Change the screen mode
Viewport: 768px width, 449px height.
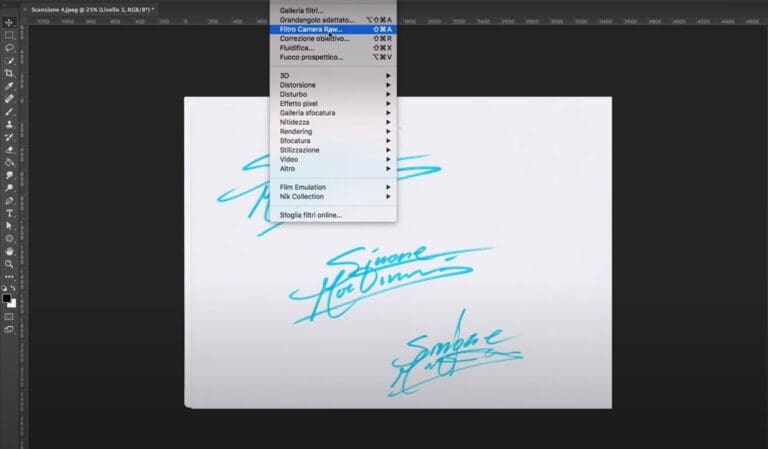(9, 330)
